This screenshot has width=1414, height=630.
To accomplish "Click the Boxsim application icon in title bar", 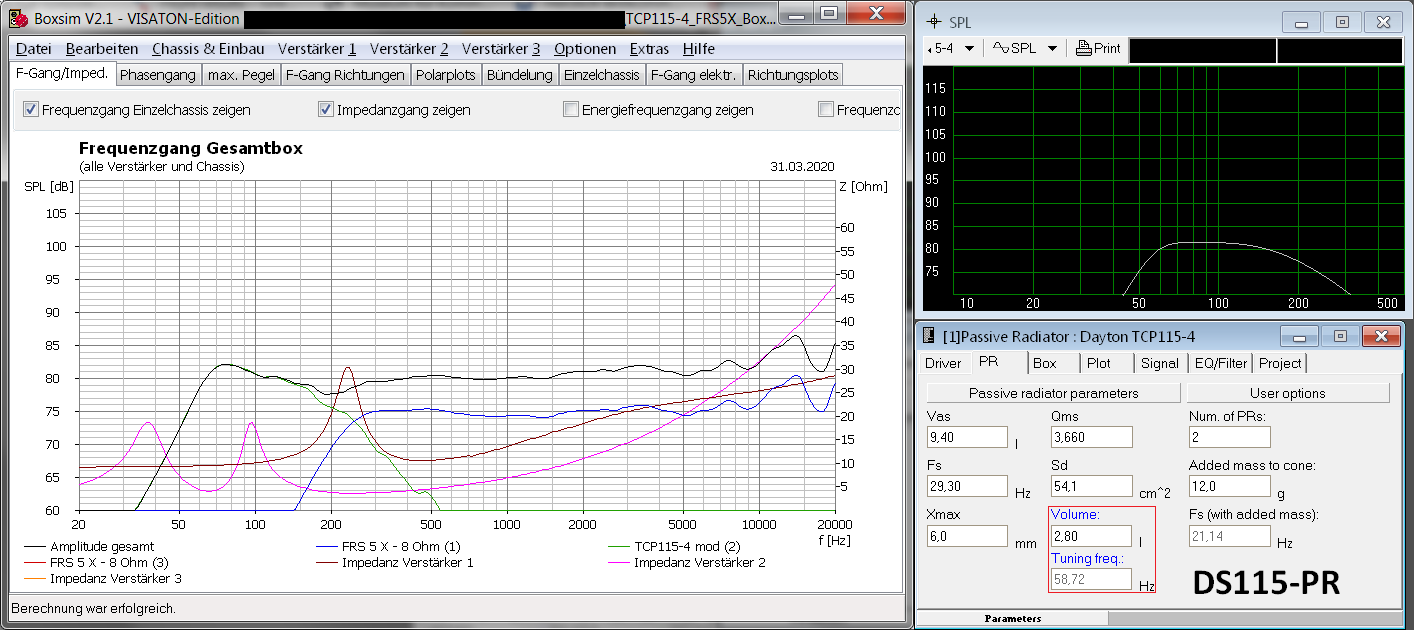I will [18, 18].
